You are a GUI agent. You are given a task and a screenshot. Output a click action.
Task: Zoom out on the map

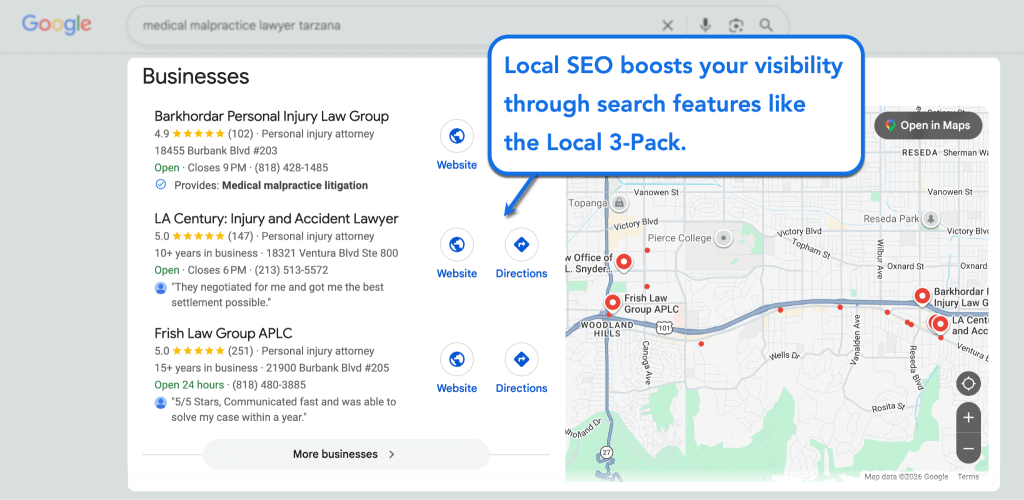[968, 448]
